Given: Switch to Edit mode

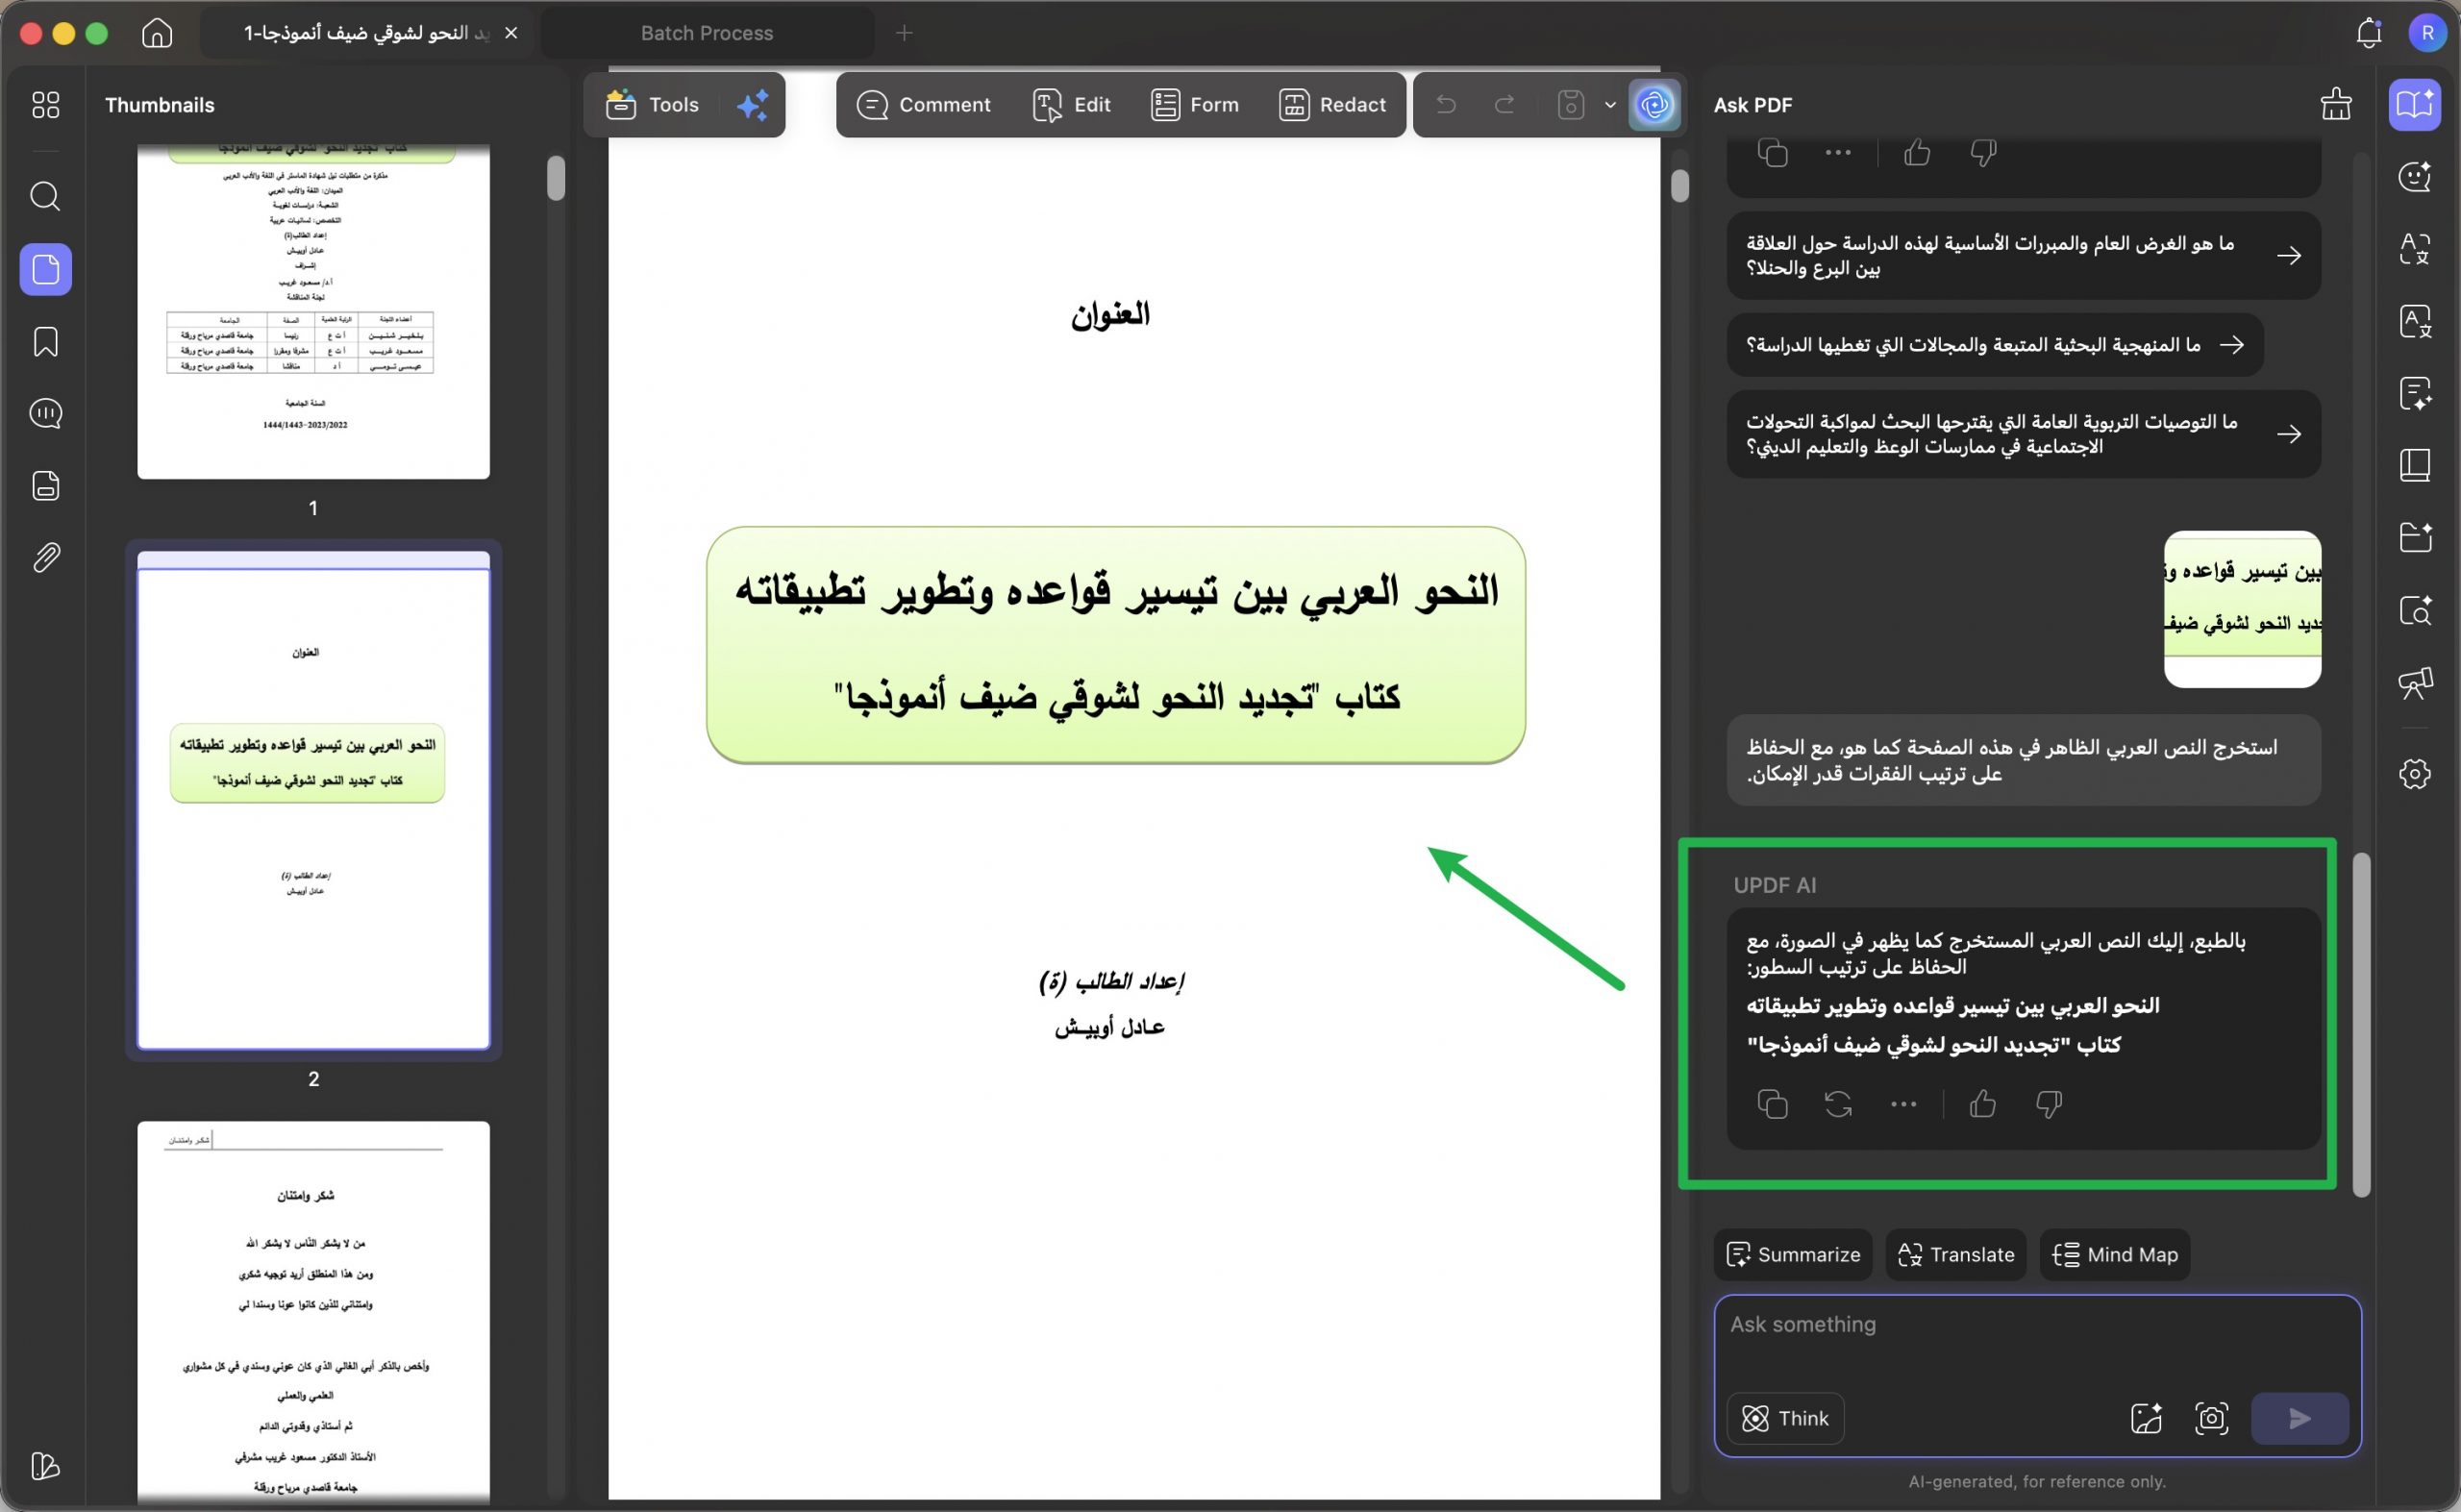Looking at the screenshot, I should tap(1071, 104).
